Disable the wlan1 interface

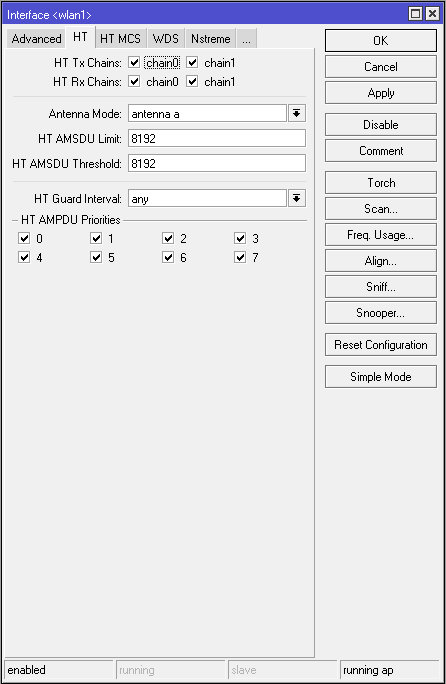[381, 125]
